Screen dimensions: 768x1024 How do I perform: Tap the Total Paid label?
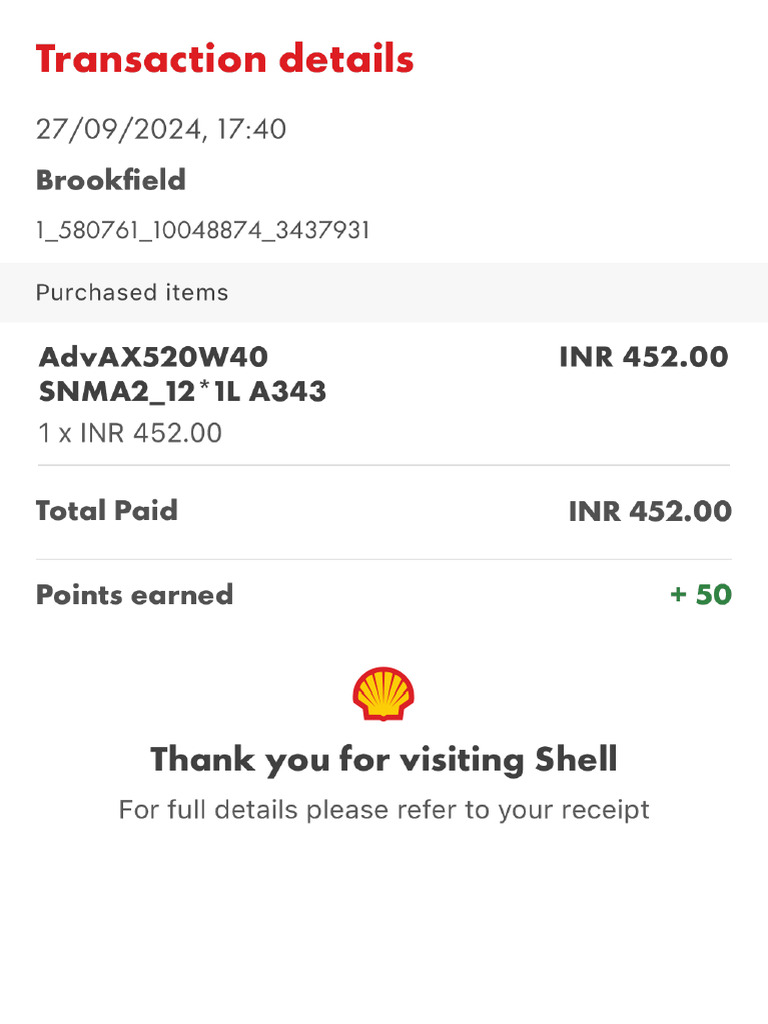[x=107, y=511]
